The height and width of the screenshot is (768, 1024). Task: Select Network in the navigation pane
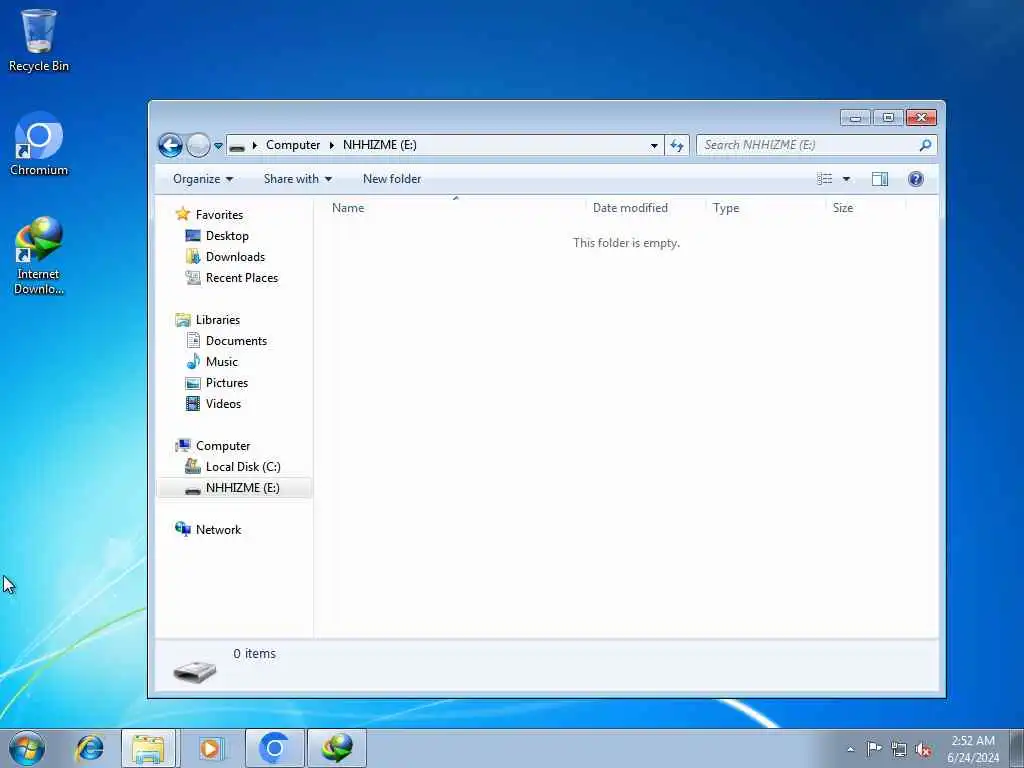218,530
